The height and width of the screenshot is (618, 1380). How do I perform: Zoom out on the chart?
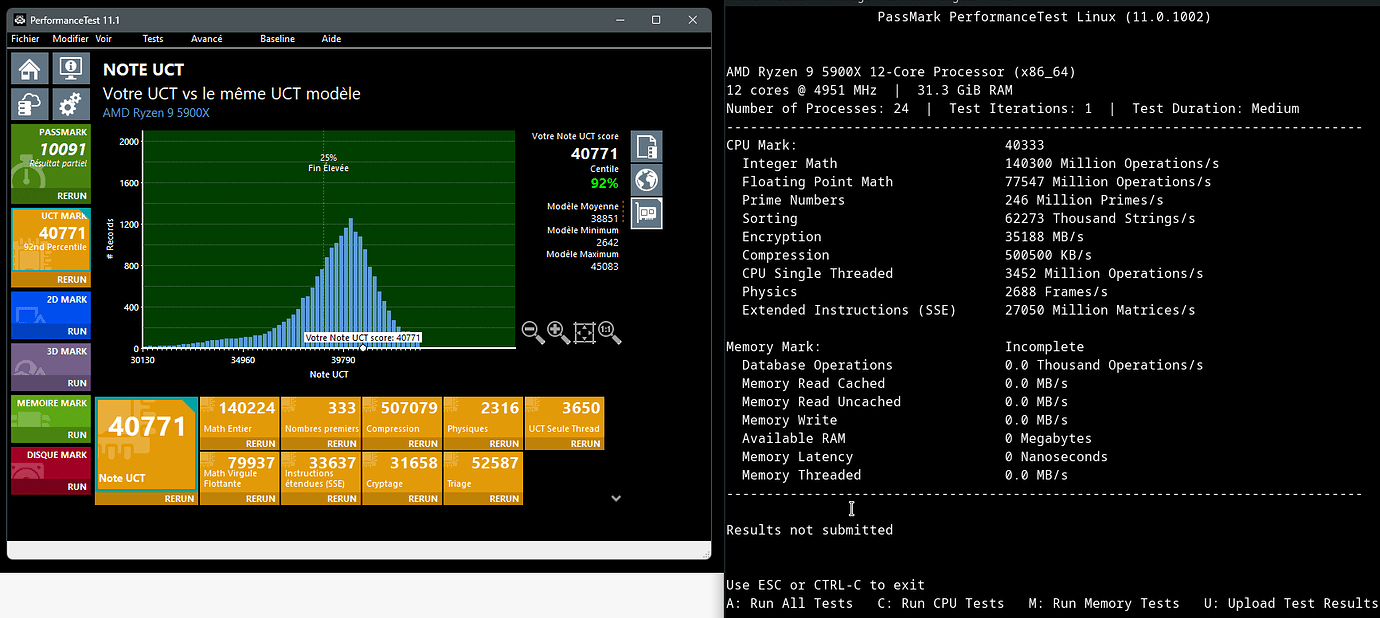click(x=534, y=333)
